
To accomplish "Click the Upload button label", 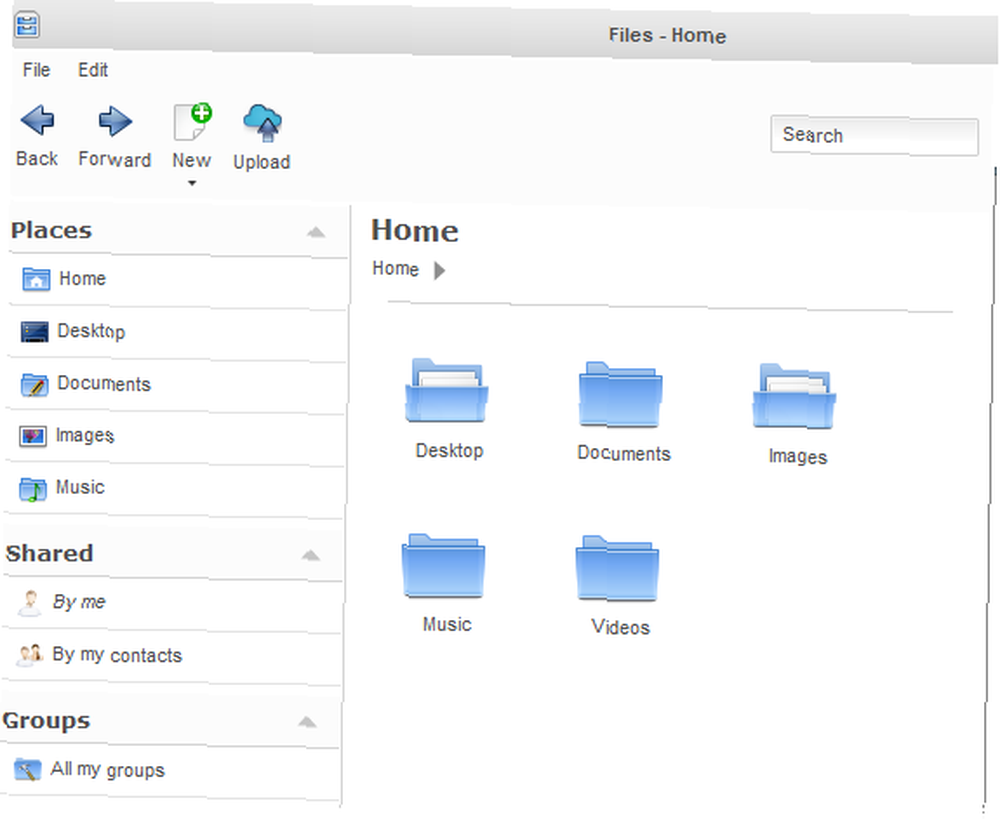I will tap(262, 162).
